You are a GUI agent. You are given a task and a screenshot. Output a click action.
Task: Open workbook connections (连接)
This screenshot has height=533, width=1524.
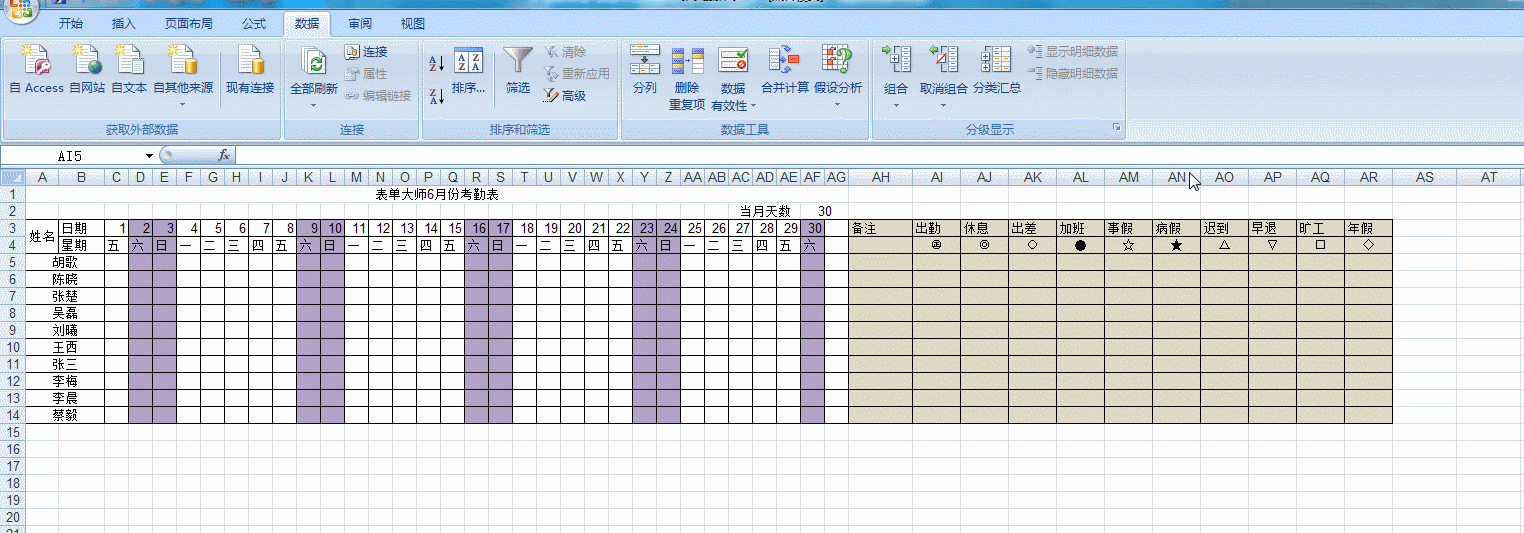click(366, 52)
